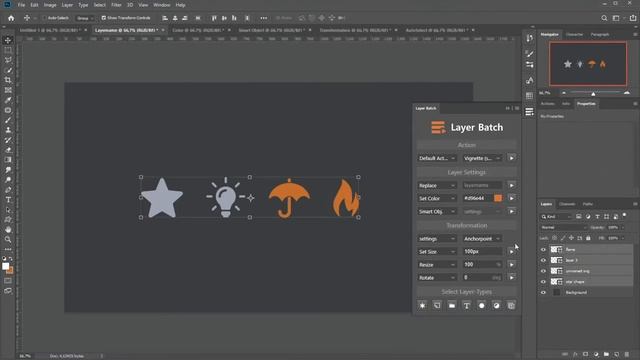Click the Navigator zoom slider handle
Screen dimensions: 640x360
point(593,93)
